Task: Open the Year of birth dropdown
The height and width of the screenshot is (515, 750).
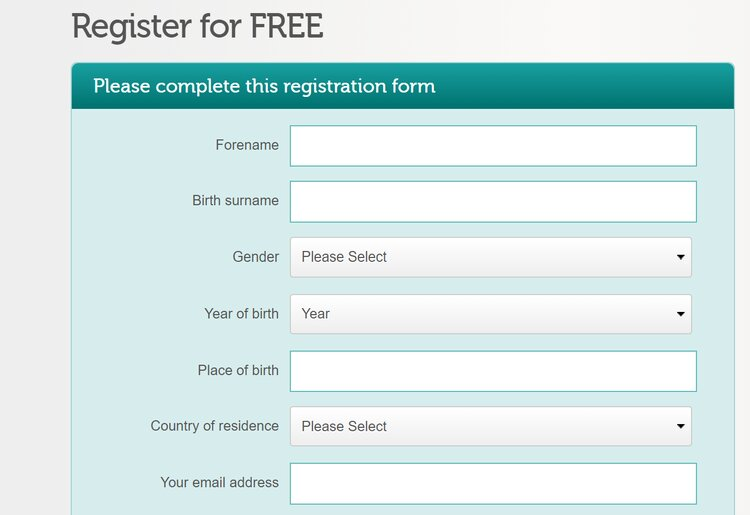Action: pos(490,314)
